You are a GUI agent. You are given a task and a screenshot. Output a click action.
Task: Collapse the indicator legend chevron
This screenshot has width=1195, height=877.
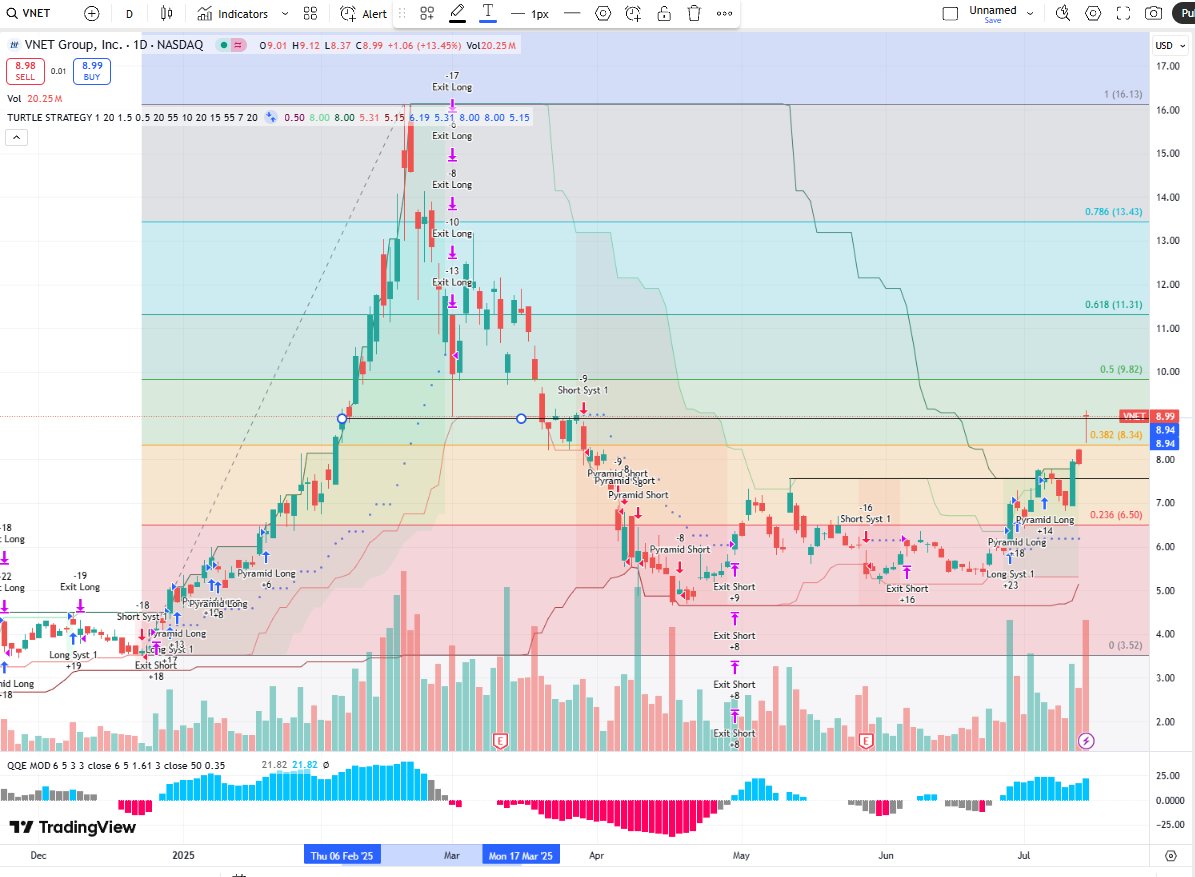tap(17, 137)
